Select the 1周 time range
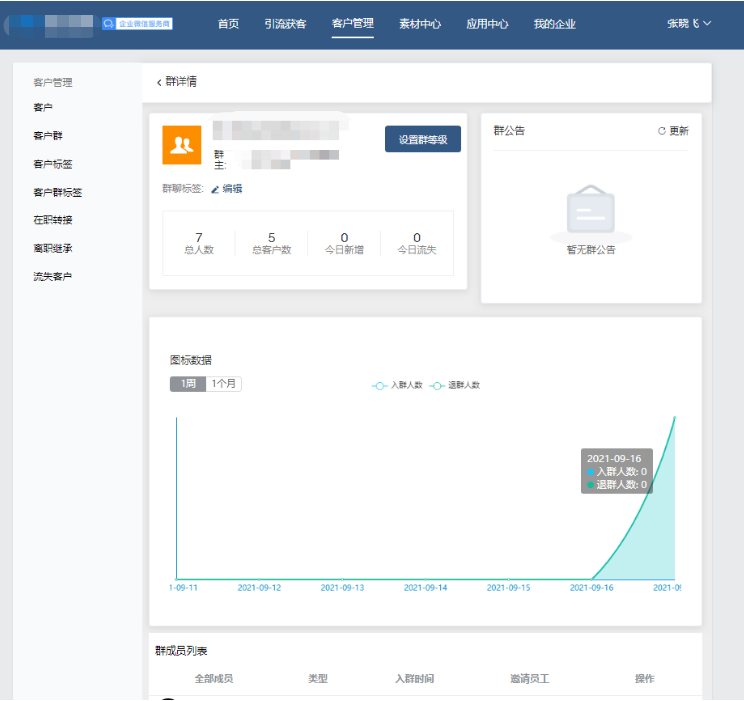 coord(187,384)
